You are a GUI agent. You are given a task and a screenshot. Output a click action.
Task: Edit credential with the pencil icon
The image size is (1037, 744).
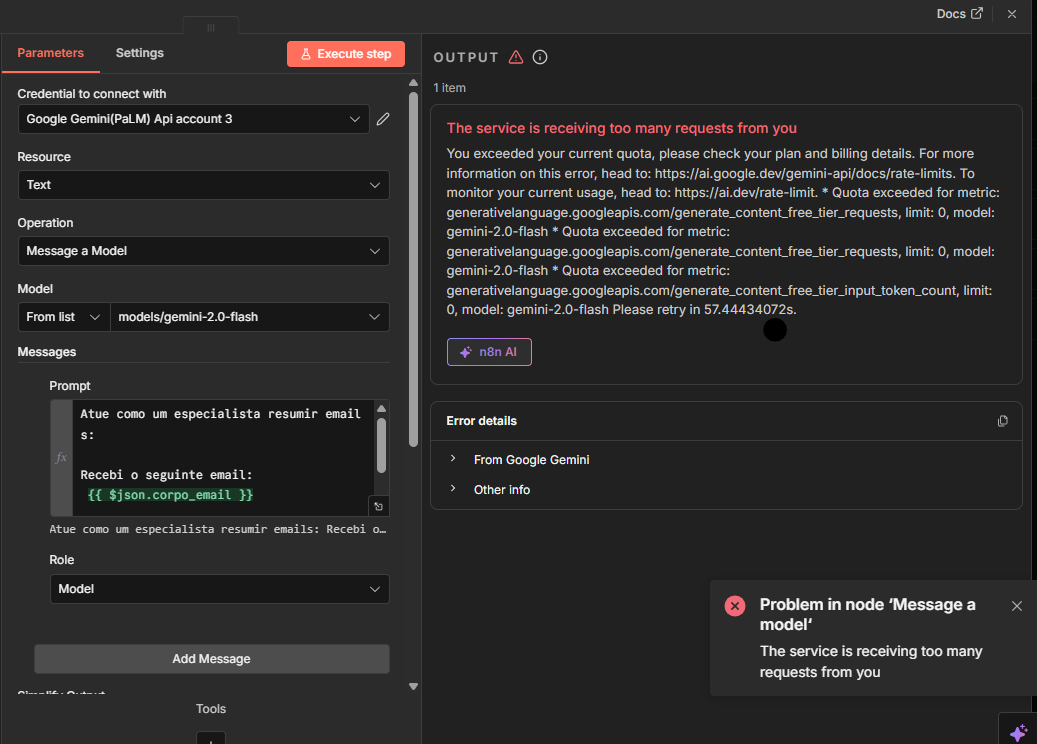[x=383, y=119]
